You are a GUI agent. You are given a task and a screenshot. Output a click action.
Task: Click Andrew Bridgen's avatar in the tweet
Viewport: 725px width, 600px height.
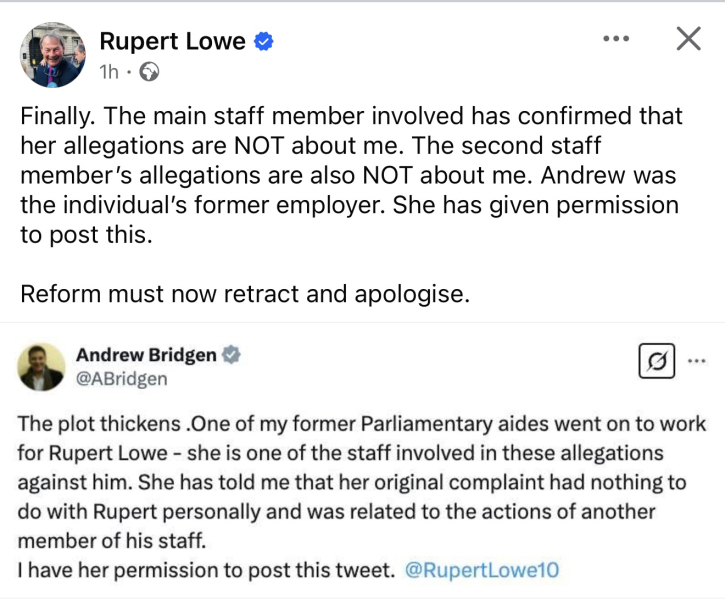click(41, 367)
